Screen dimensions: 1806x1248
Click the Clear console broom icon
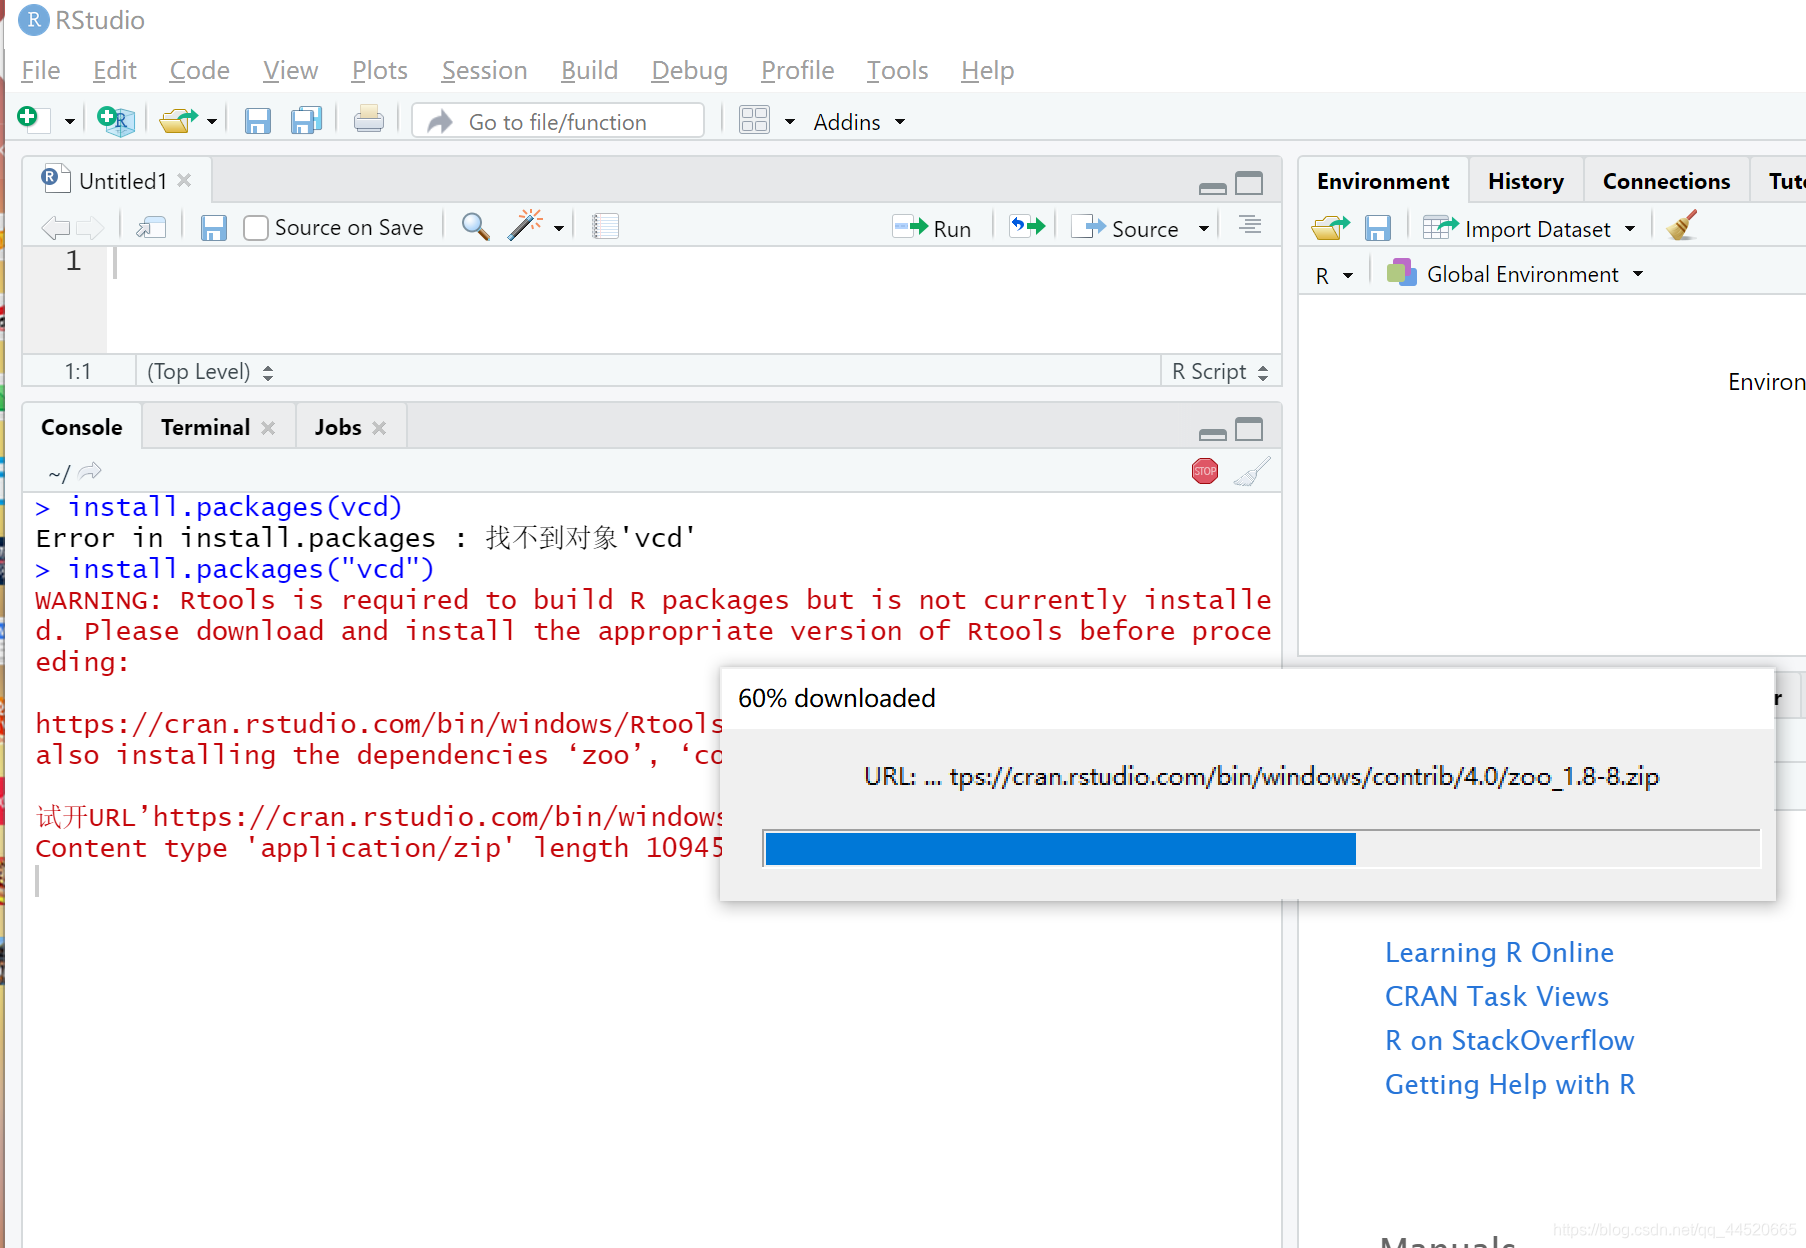[x=1252, y=471]
